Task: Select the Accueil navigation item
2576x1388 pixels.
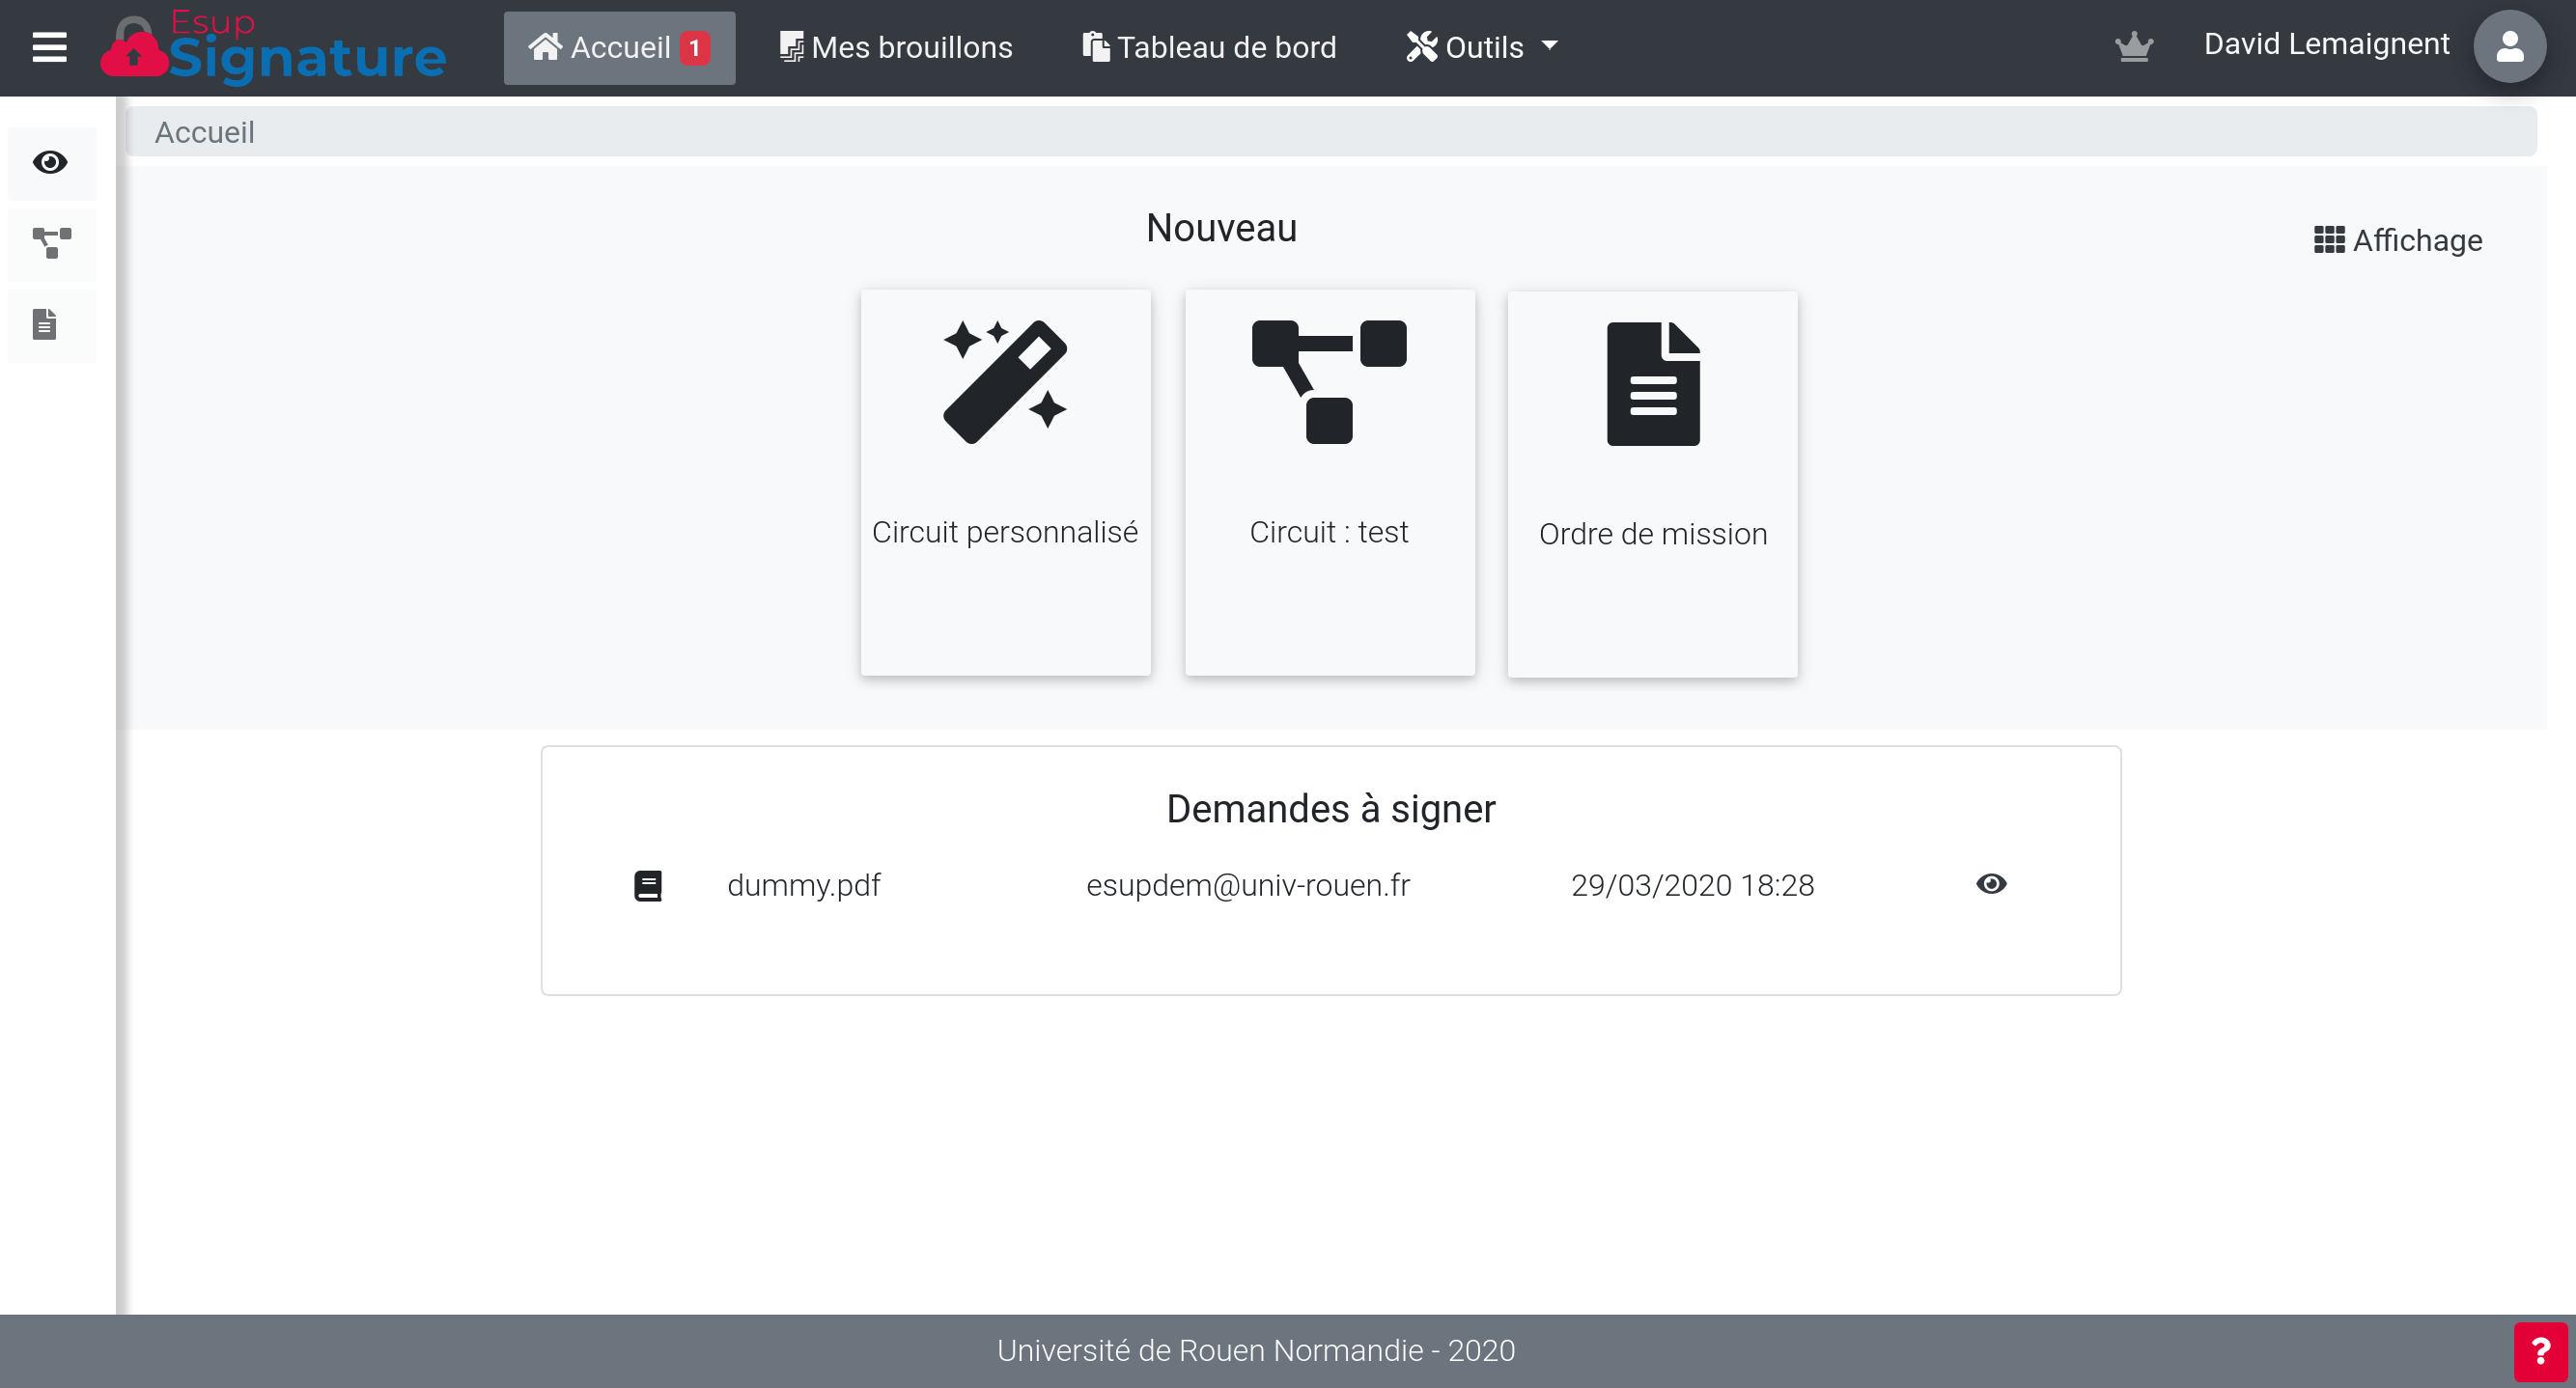Action: pos(619,47)
